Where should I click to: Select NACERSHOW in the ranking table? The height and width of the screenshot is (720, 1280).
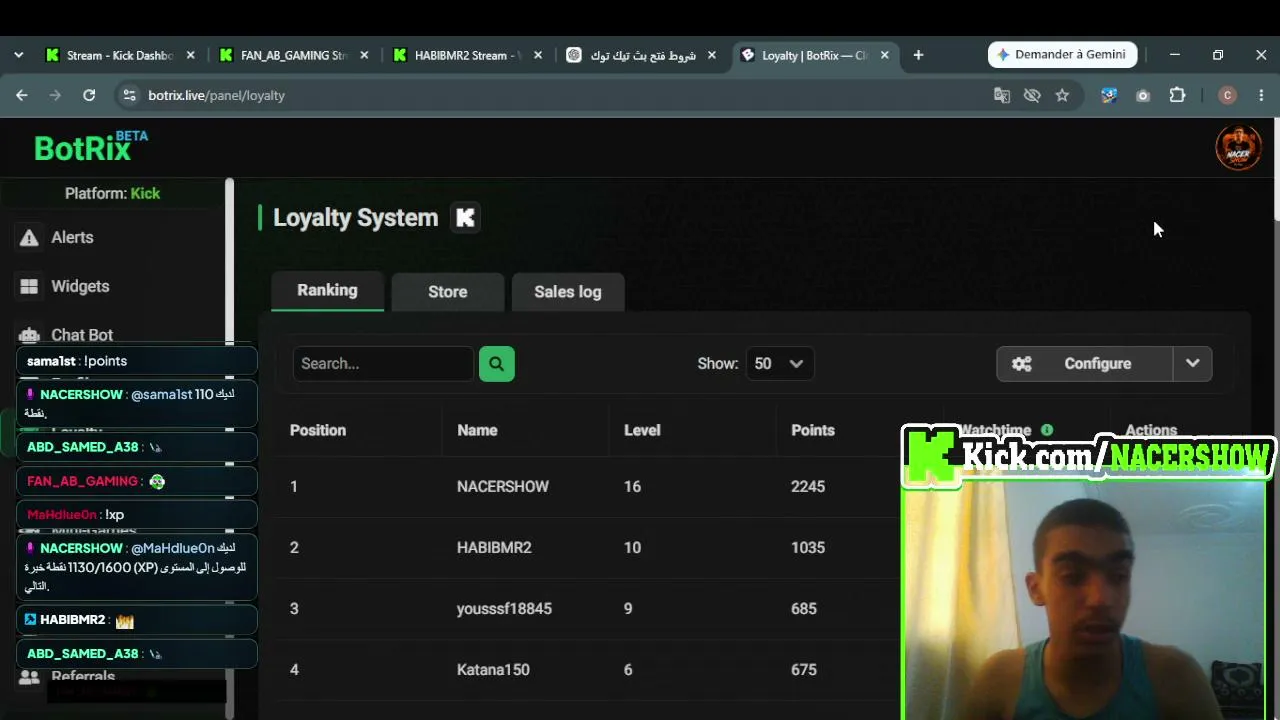[x=503, y=487]
